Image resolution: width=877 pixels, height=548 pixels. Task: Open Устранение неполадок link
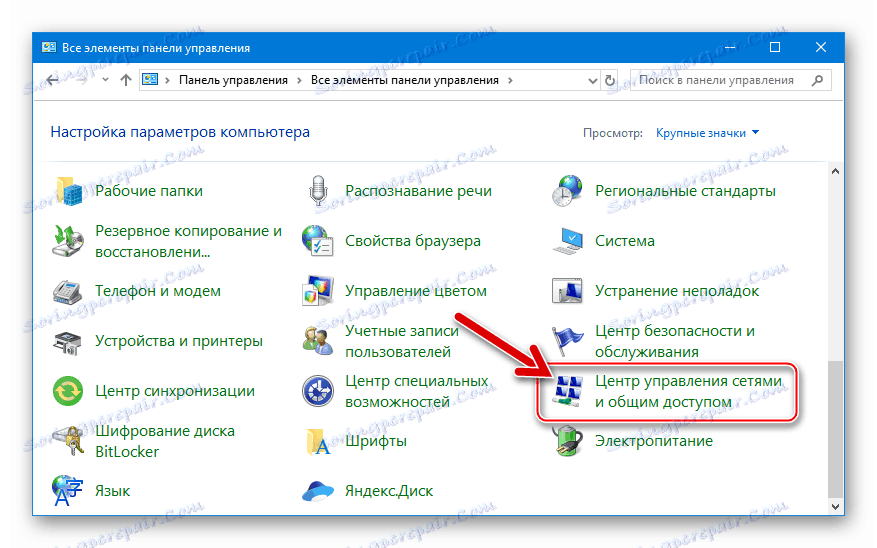click(677, 291)
